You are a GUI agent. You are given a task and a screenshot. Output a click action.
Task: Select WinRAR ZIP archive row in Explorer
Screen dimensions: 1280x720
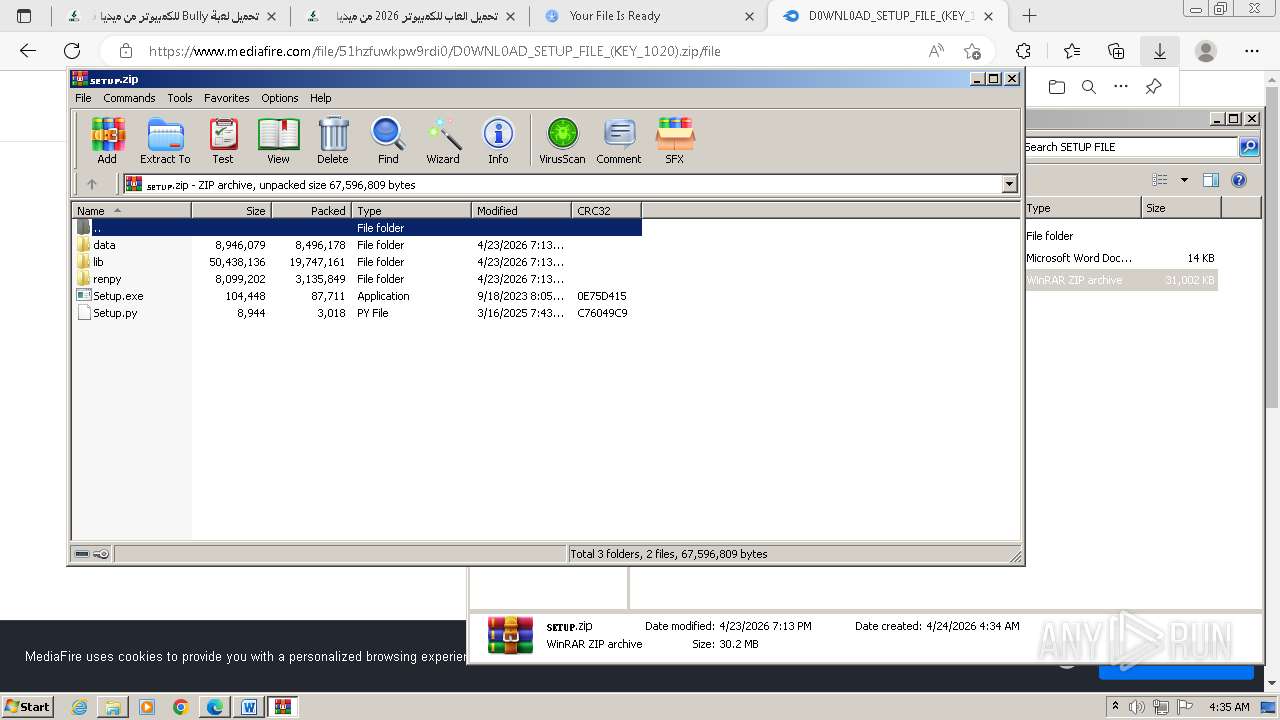pos(1121,280)
